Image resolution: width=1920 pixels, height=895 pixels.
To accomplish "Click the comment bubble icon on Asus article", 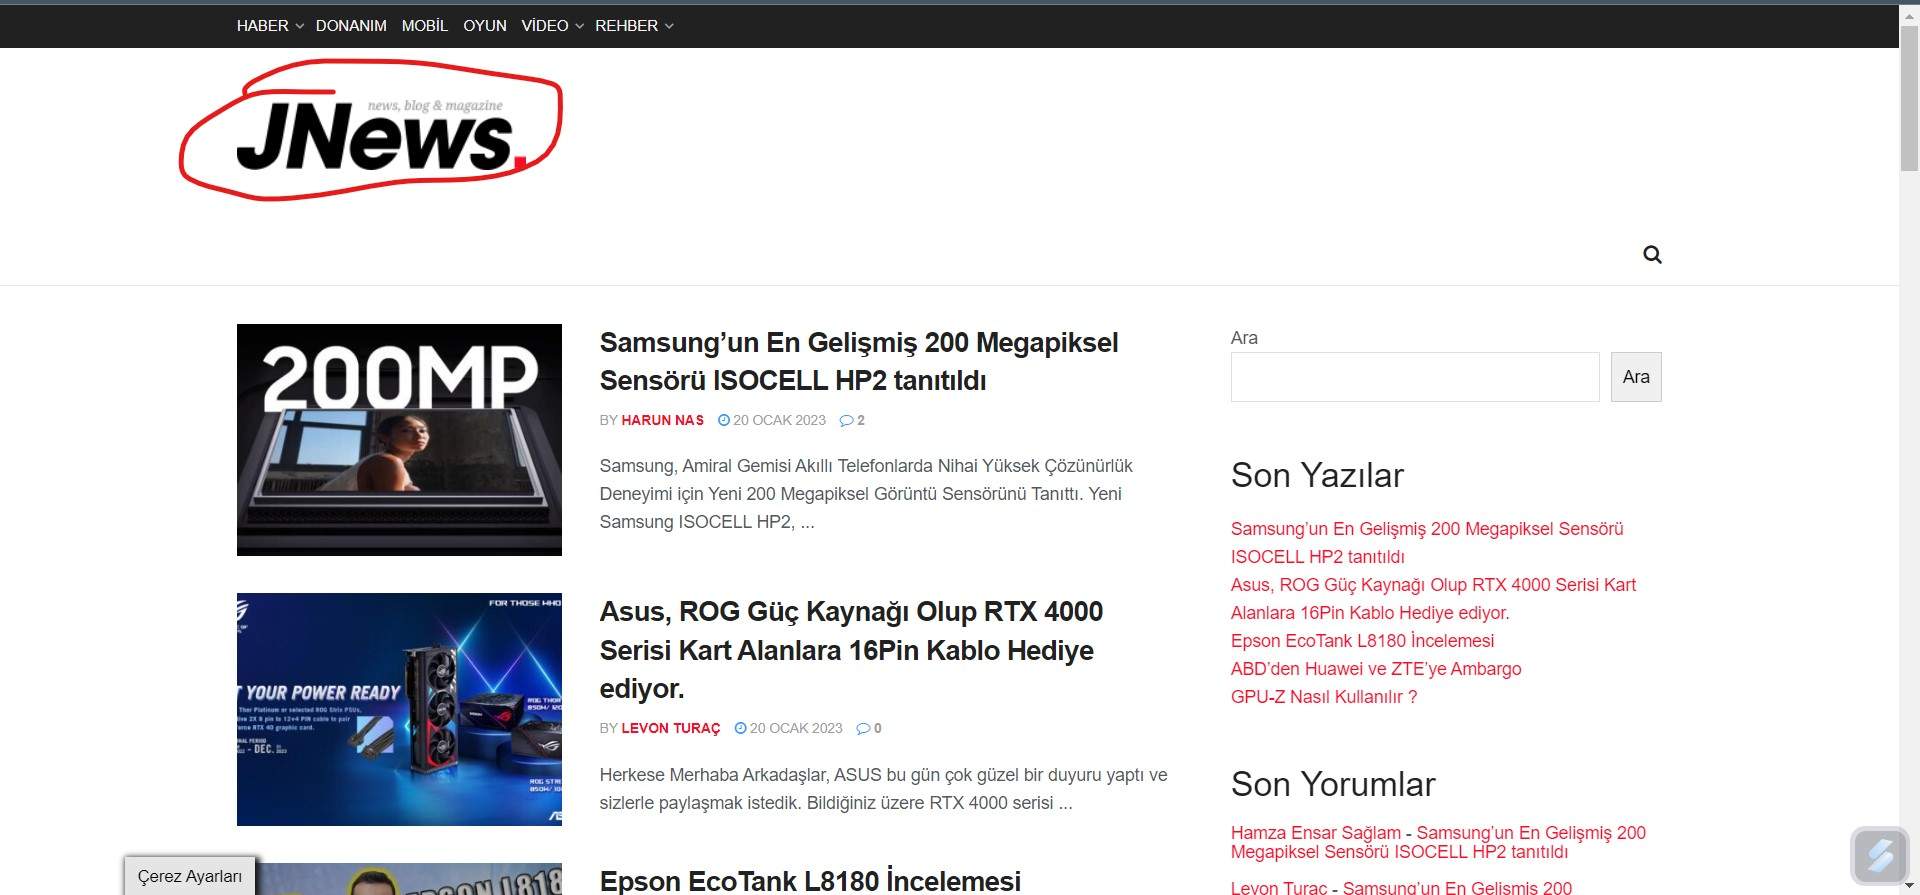I will point(863,729).
